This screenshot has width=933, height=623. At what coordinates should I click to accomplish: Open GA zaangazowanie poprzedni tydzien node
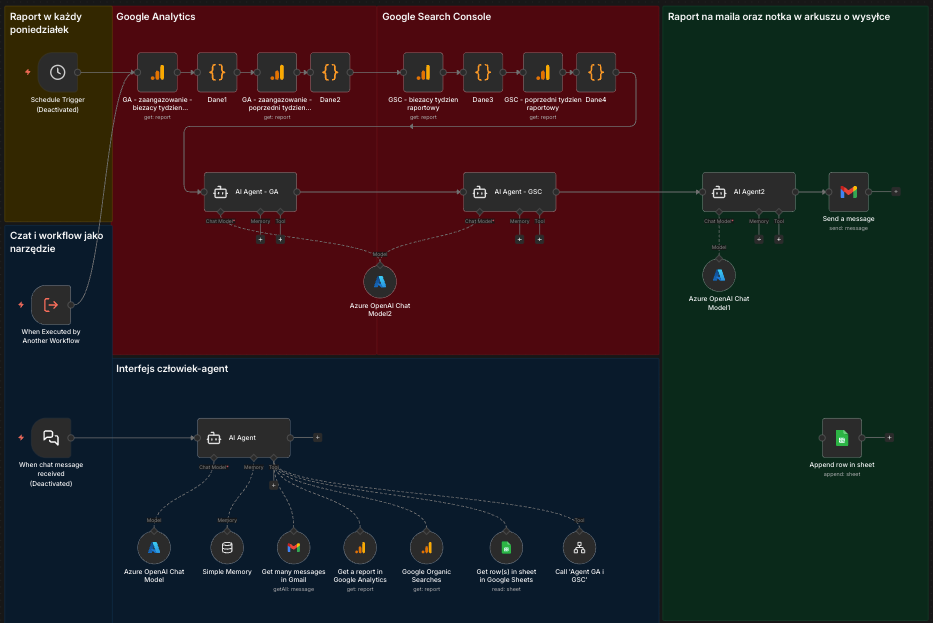277,73
